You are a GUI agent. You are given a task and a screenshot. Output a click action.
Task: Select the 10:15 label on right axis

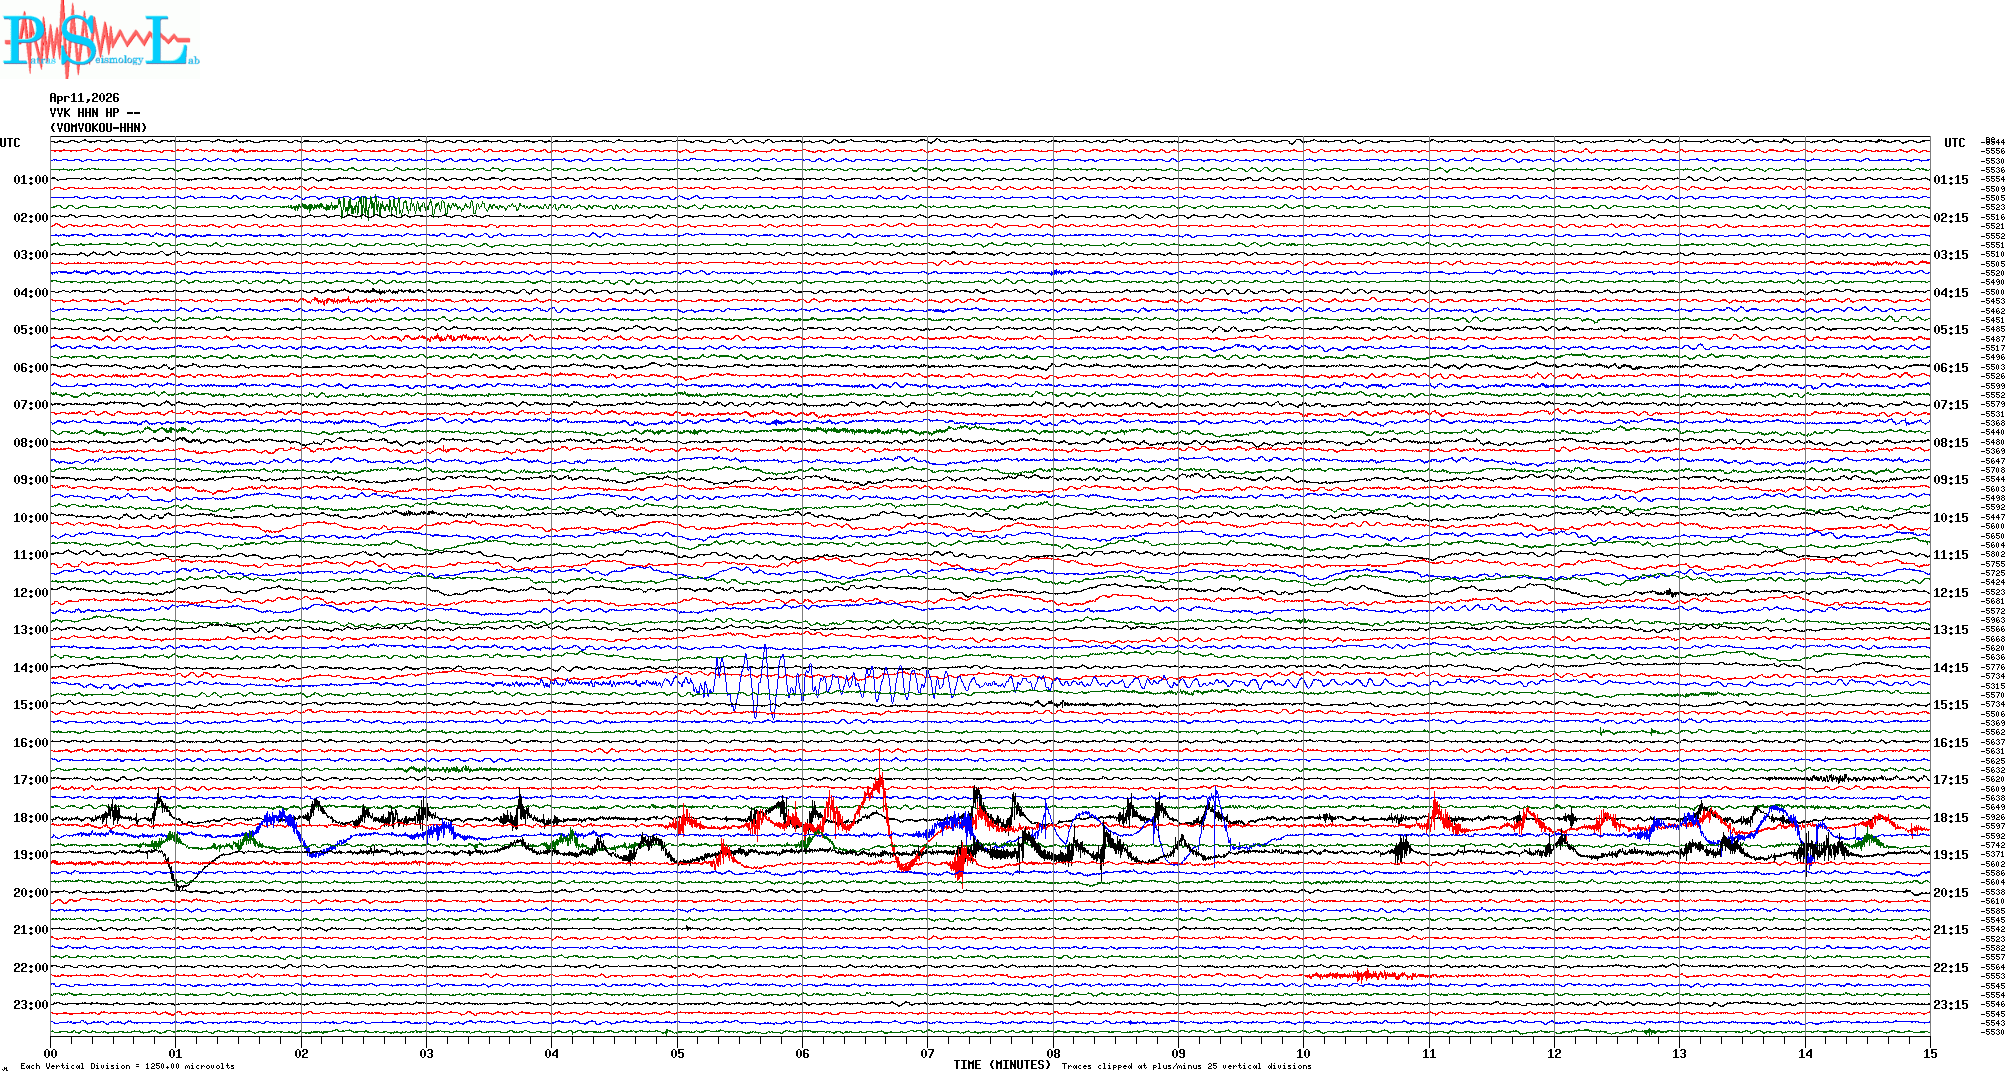pyautogui.click(x=1950, y=518)
